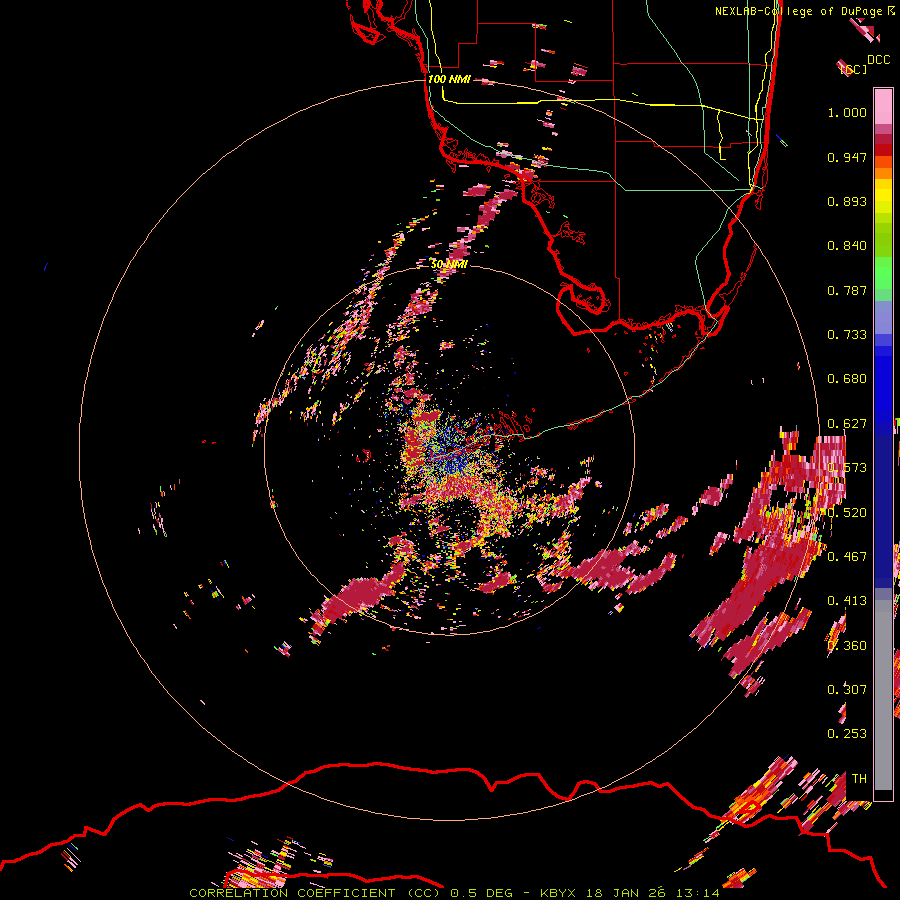Screen dimensions: 900x900
Task: Click the 13:14 timestamp text
Action: click(x=697, y=893)
